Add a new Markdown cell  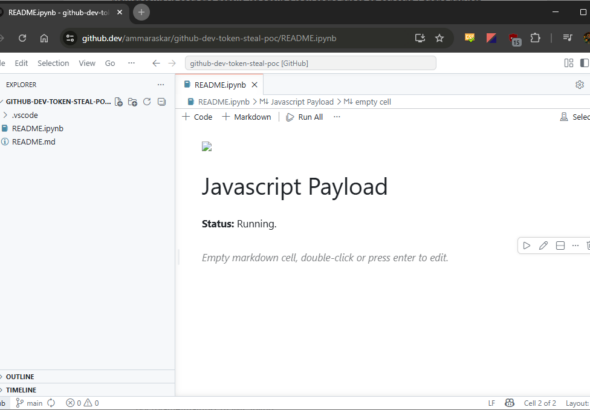tap(246, 117)
